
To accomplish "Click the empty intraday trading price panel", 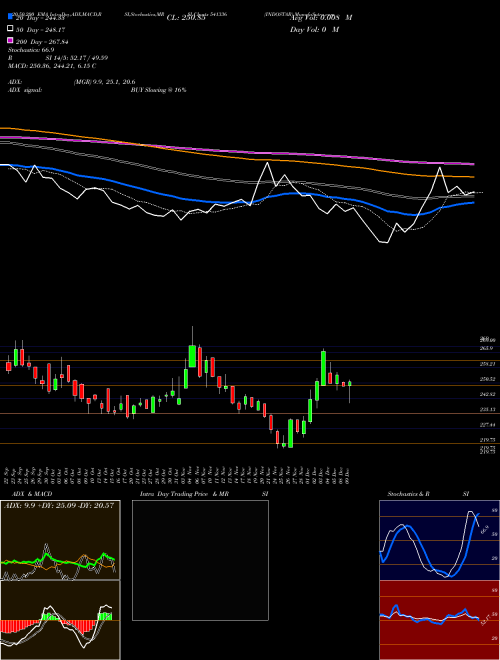I will pos(200,560).
